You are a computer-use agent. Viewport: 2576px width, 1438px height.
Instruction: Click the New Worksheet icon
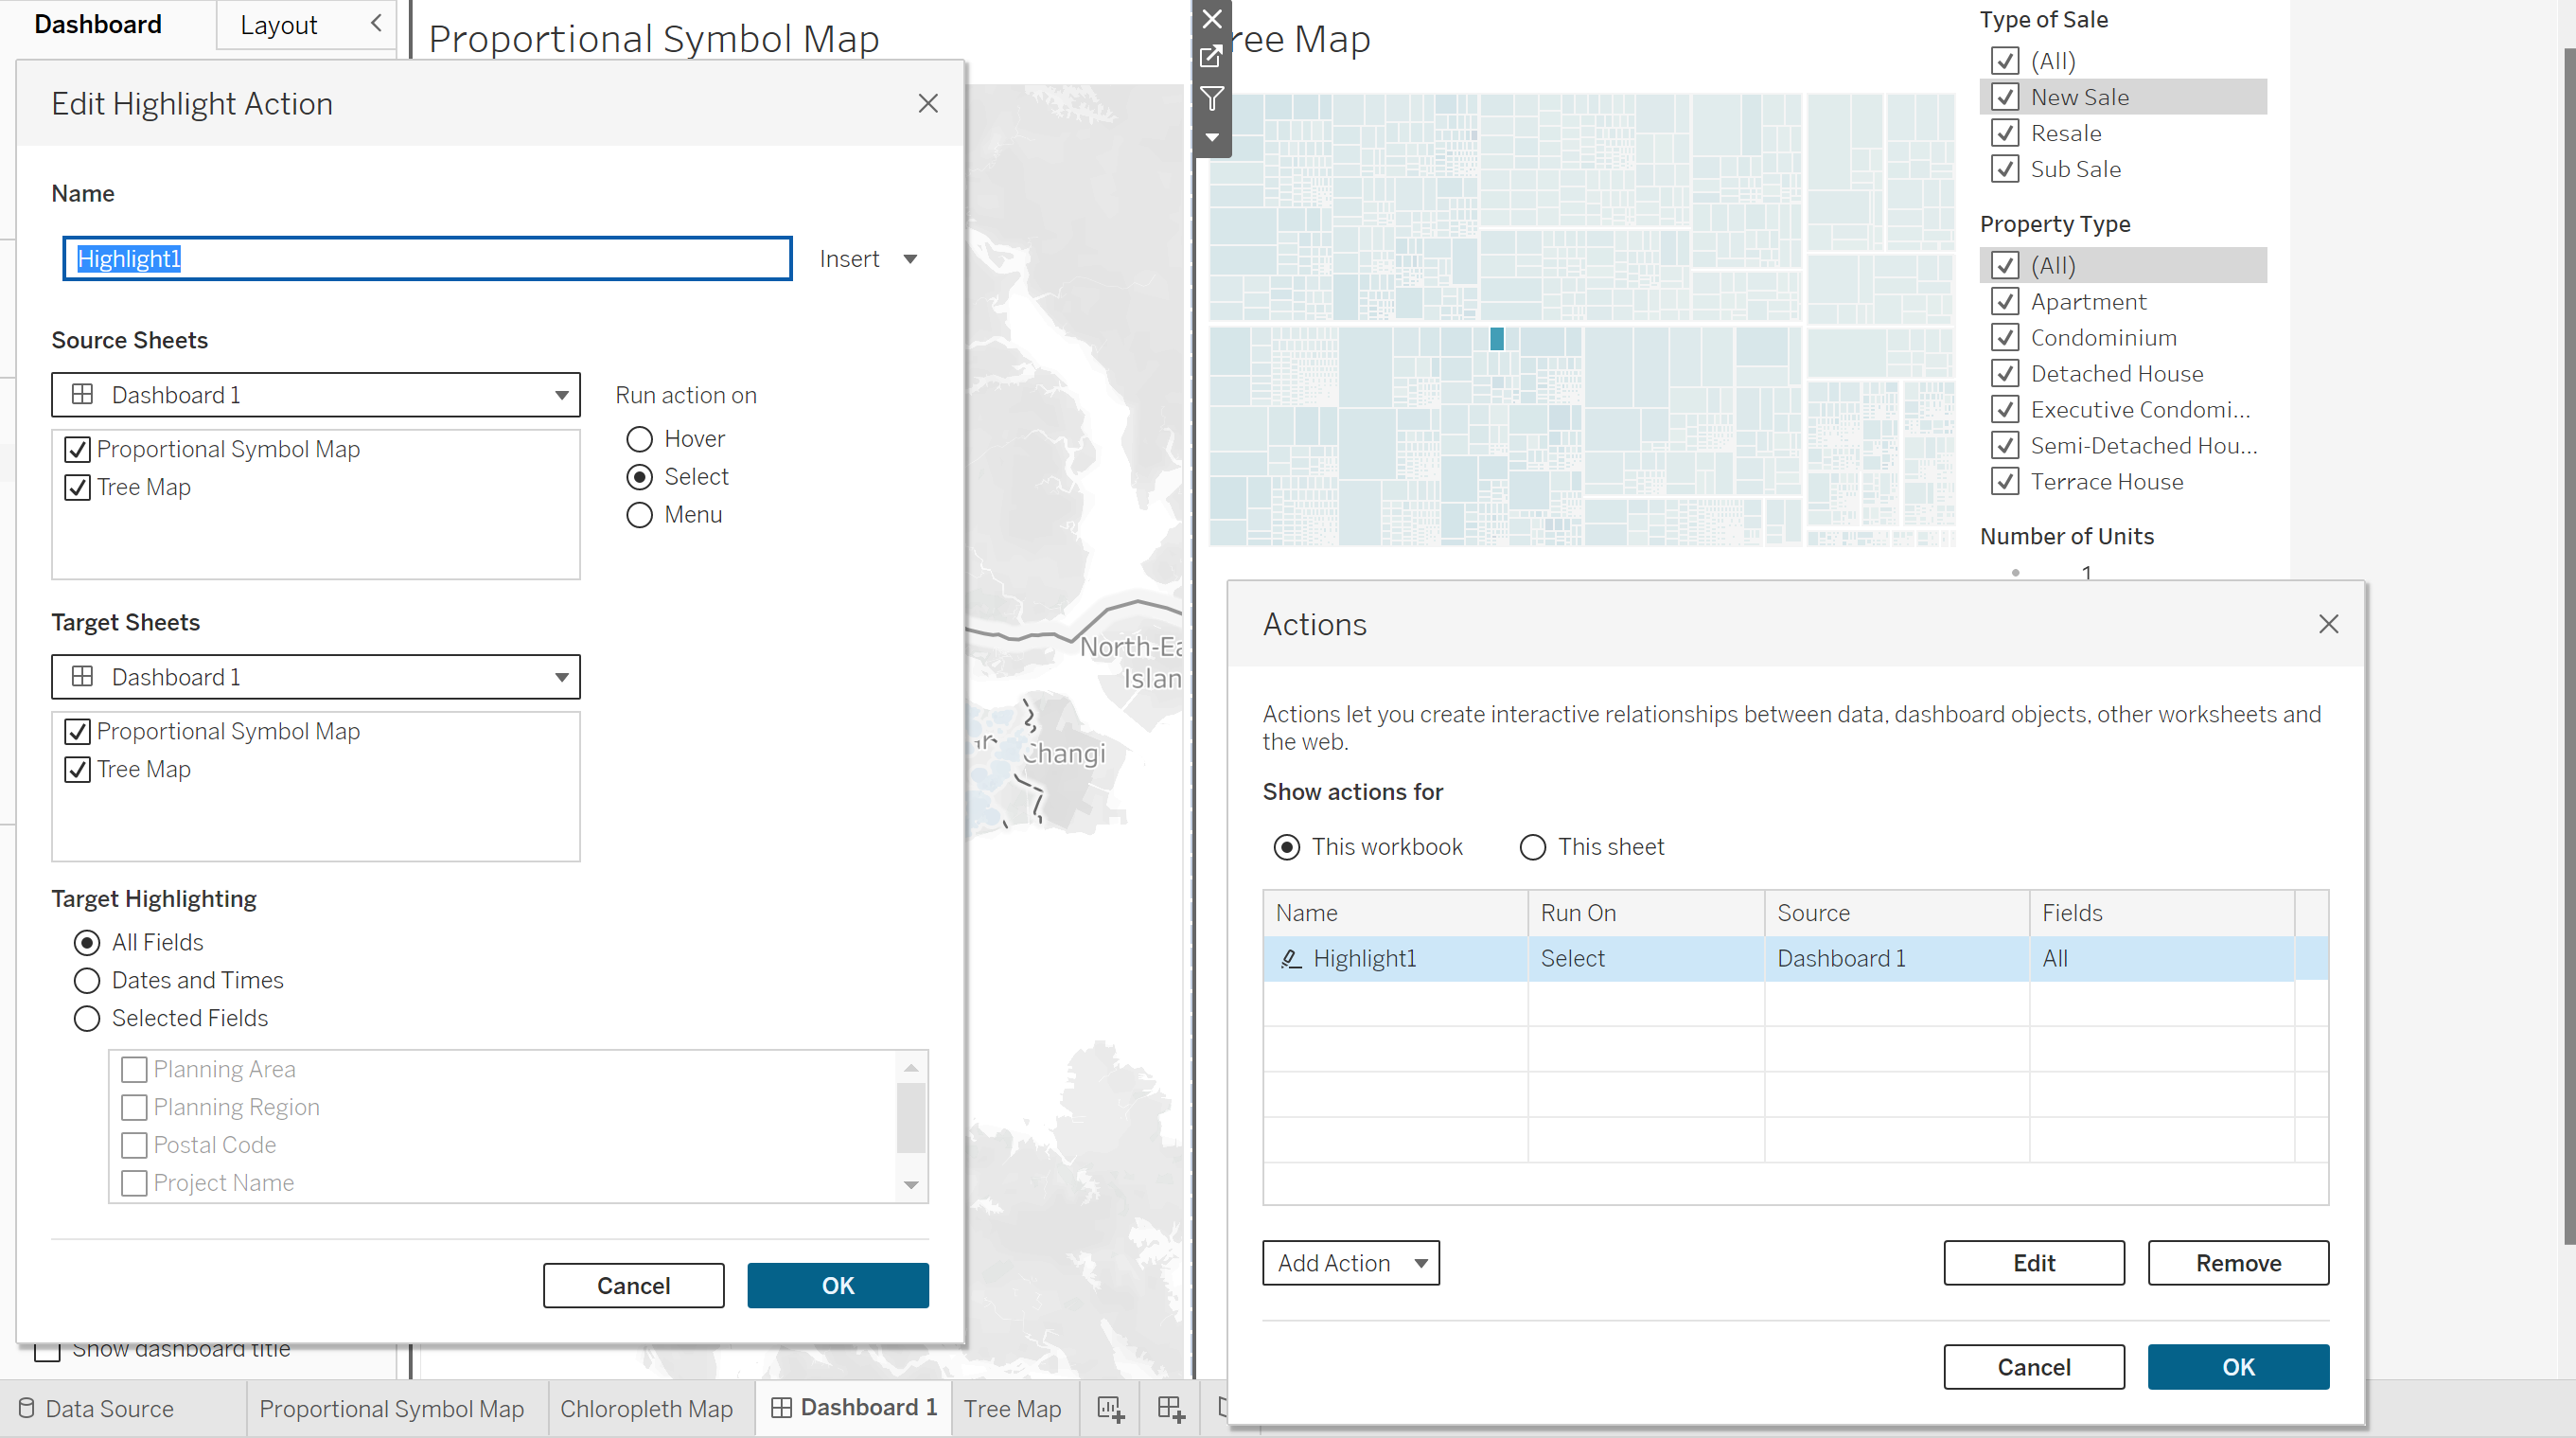point(1110,1408)
